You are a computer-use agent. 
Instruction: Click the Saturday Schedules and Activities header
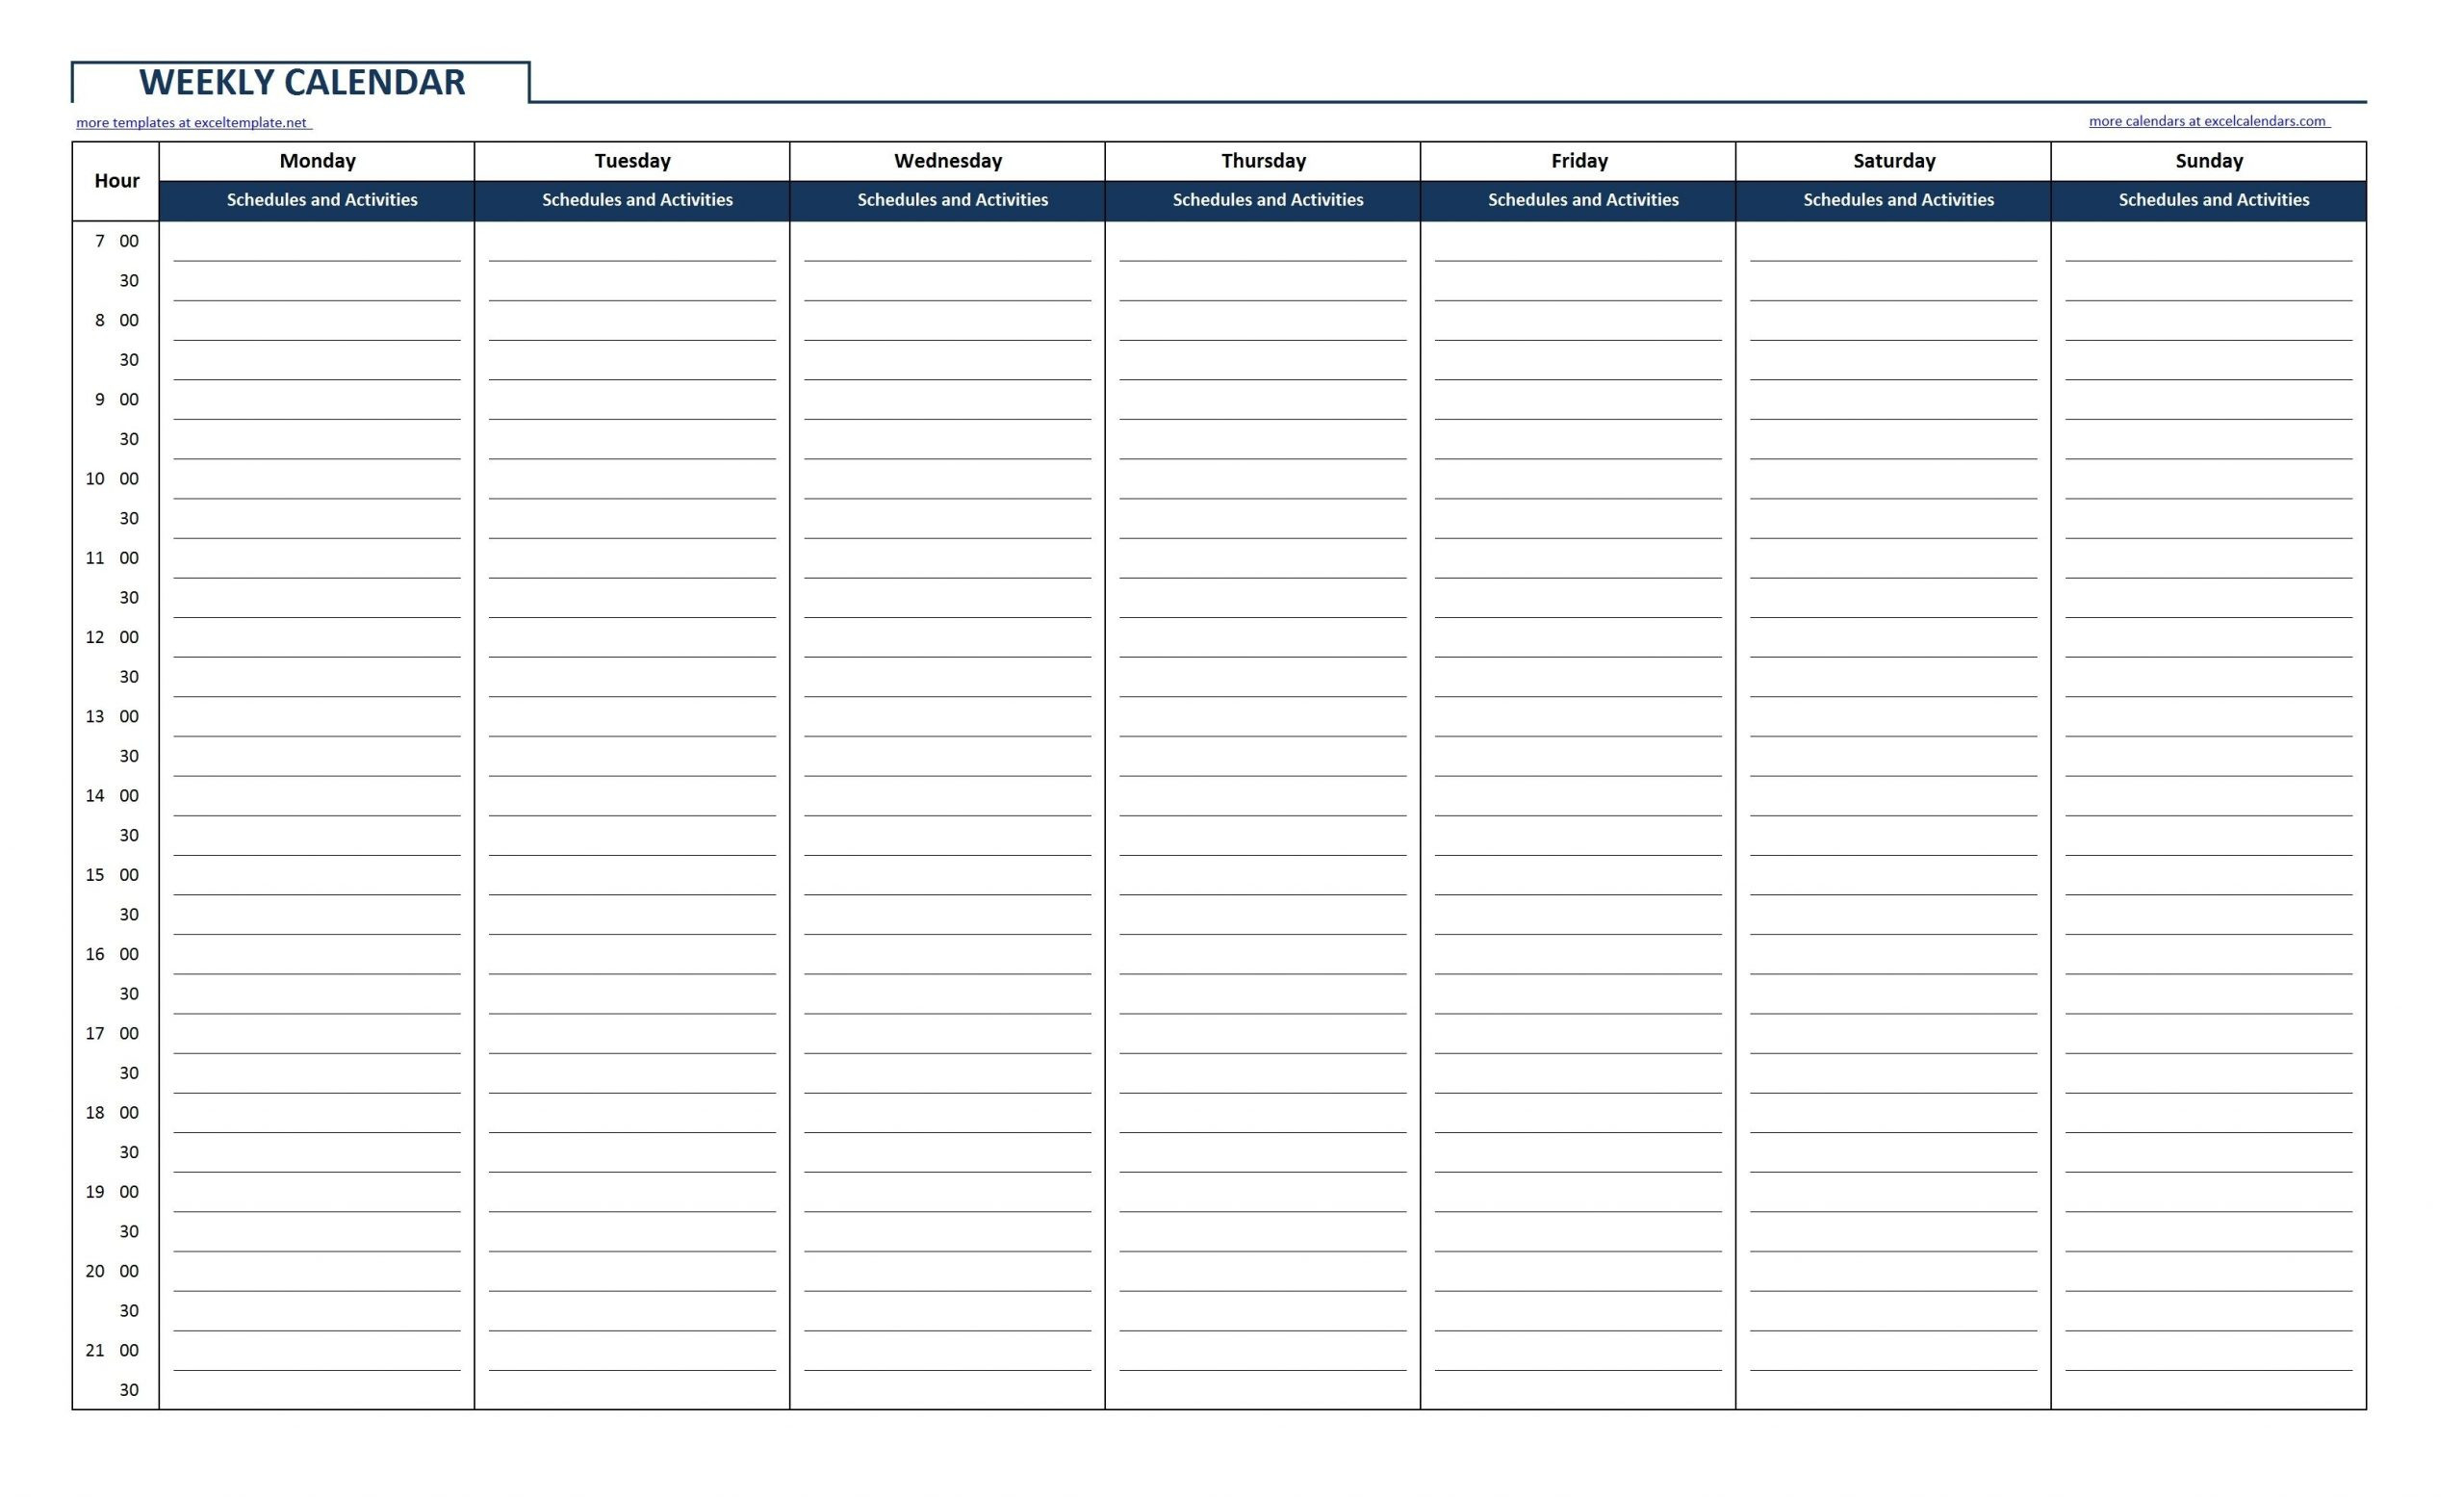(x=1899, y=204)
